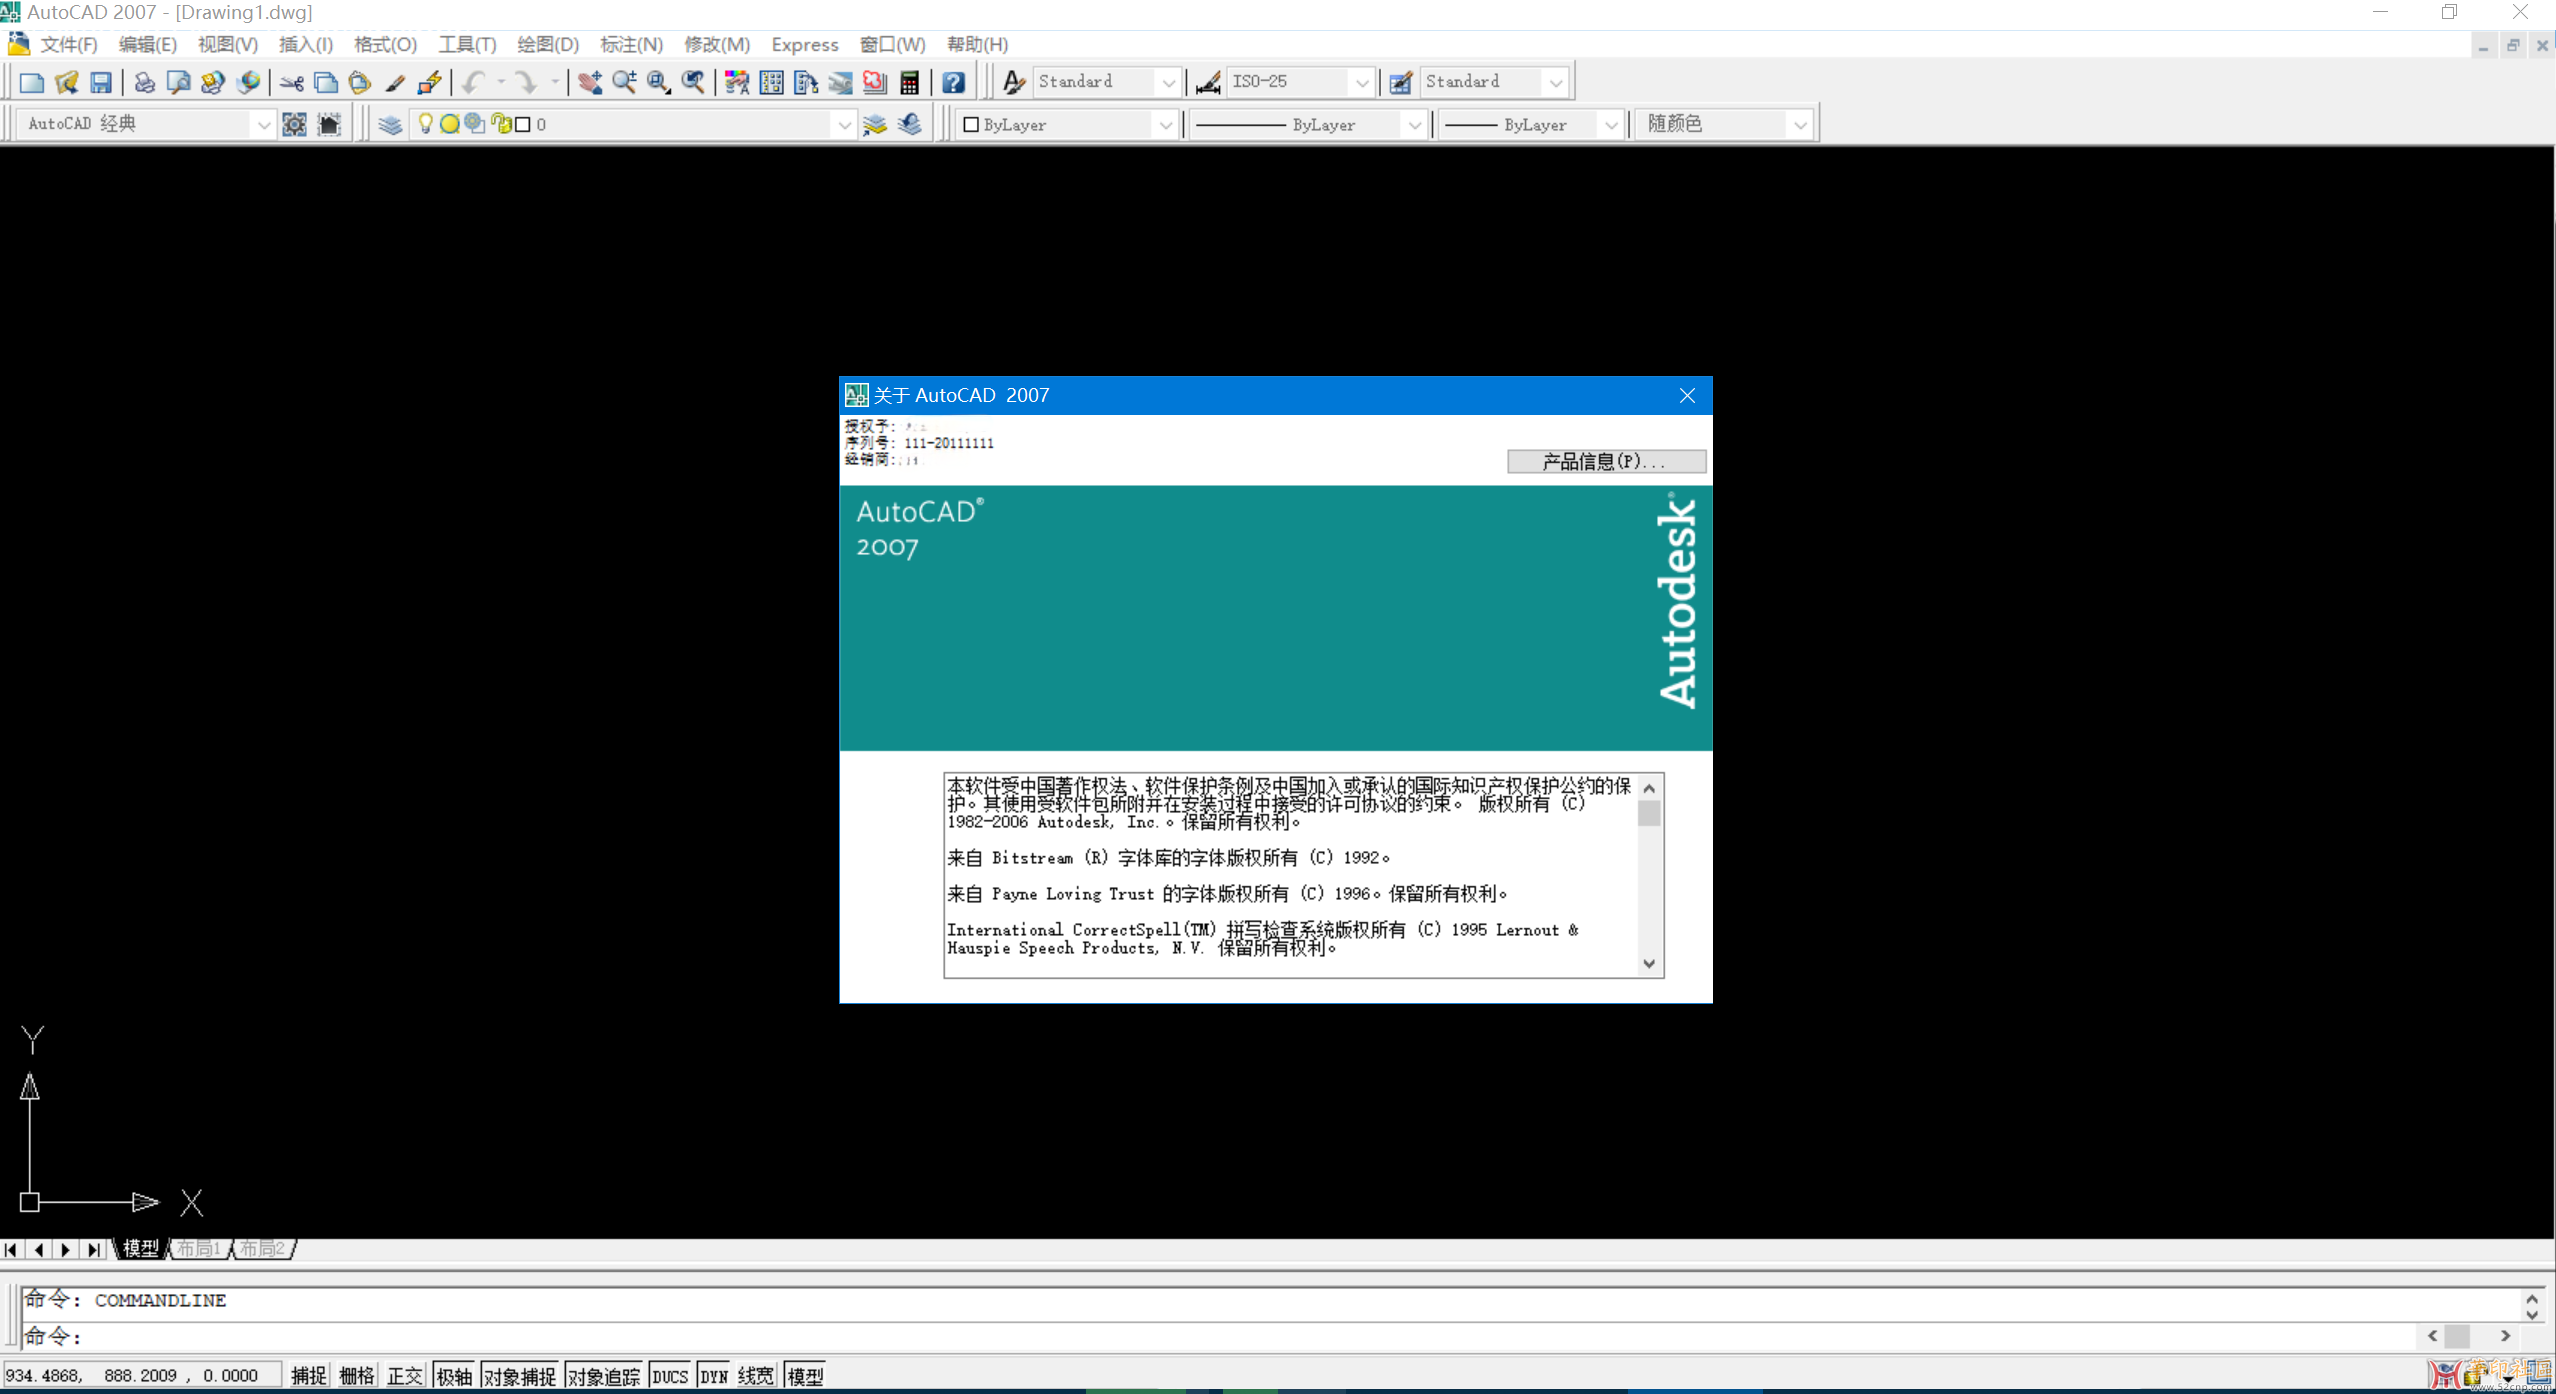Screen dimensions: 2556x1394
Task: Toggle DUCS in status bar
Action: pos(670,1376)
